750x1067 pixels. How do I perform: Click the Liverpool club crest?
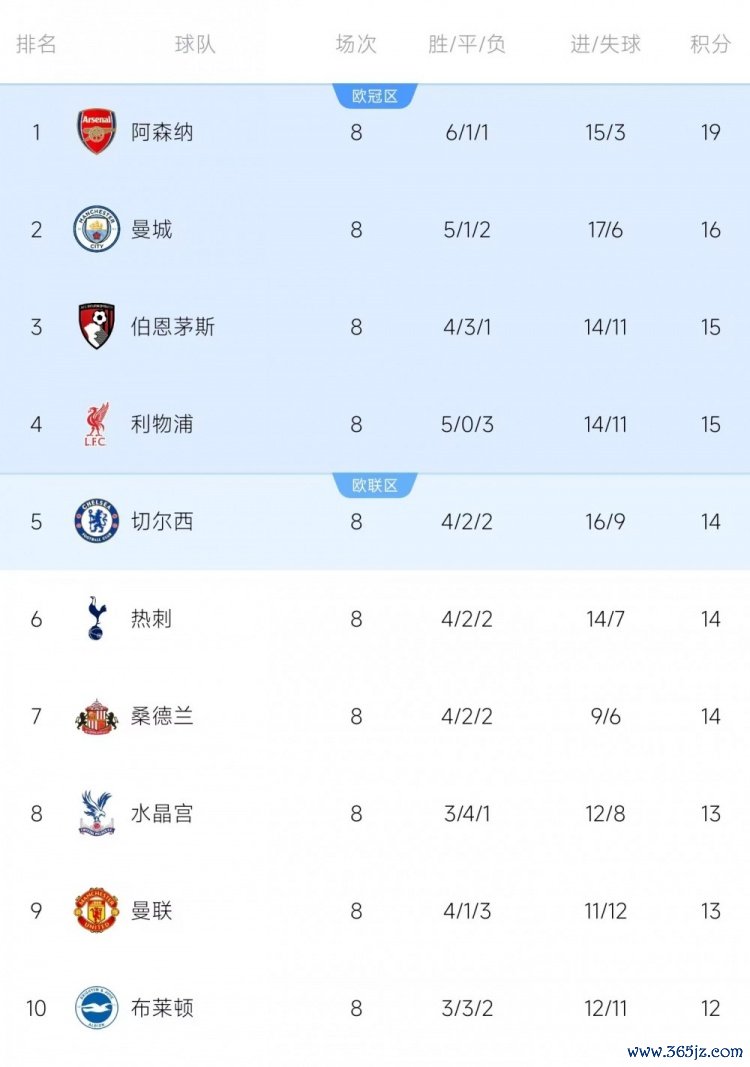97,424
